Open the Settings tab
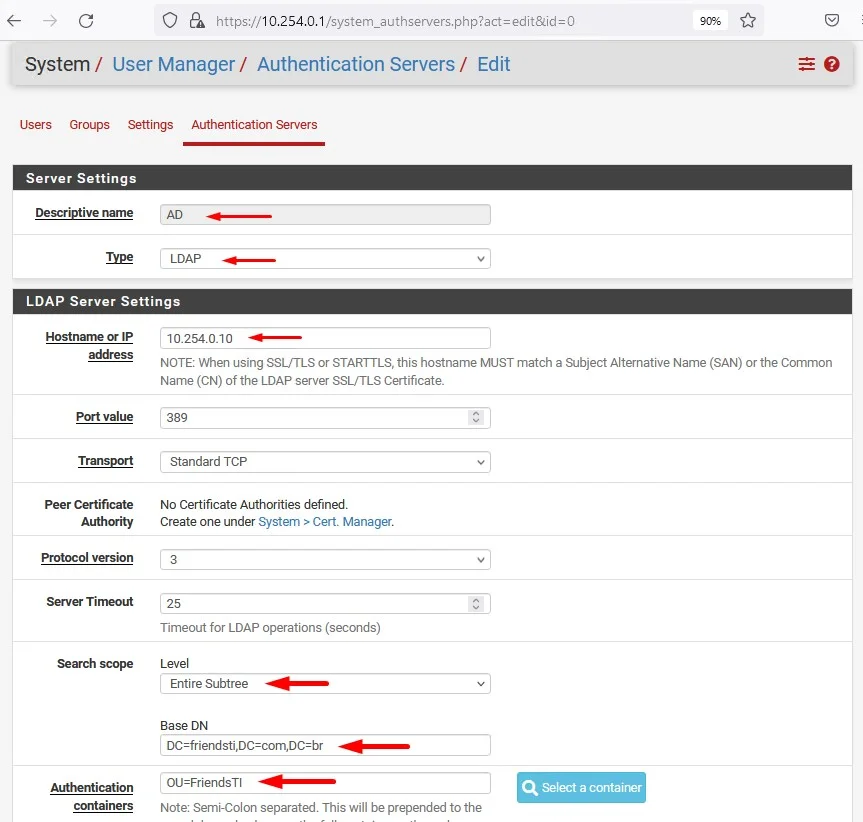The image size is (863, 822). pyautogui.click(x=150, y=125)
